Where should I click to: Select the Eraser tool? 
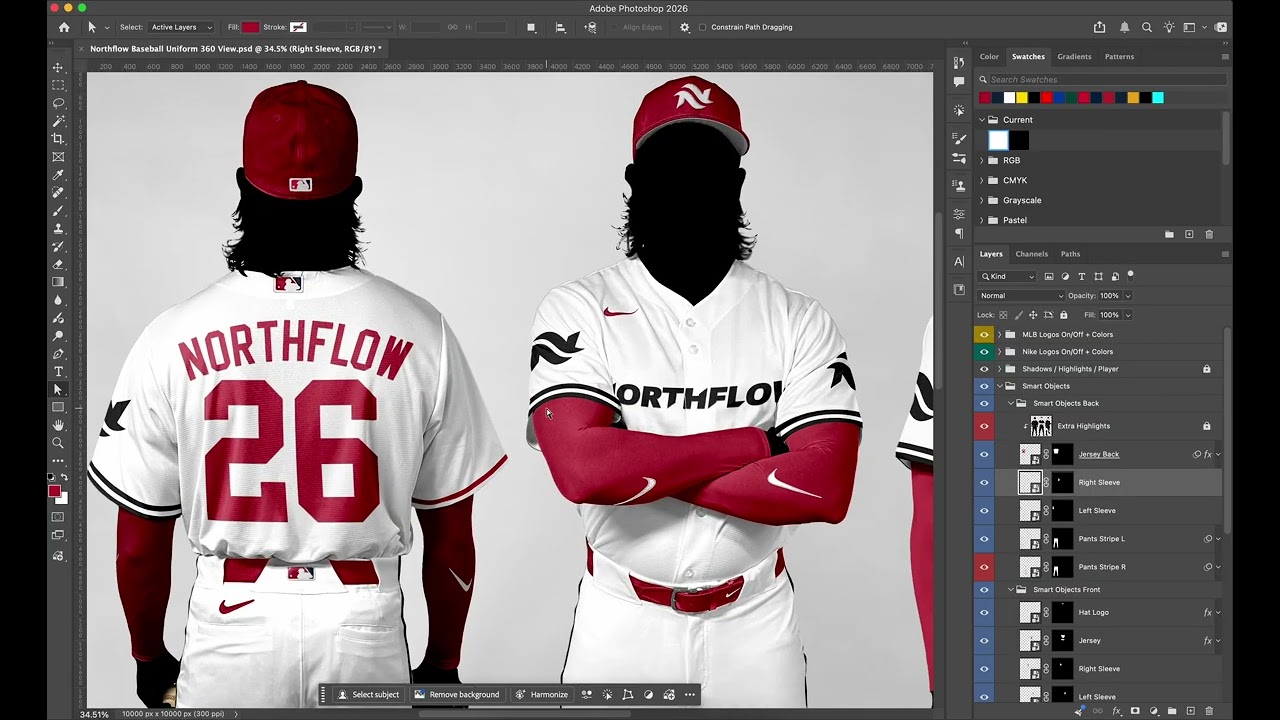(x=58, y=264)
